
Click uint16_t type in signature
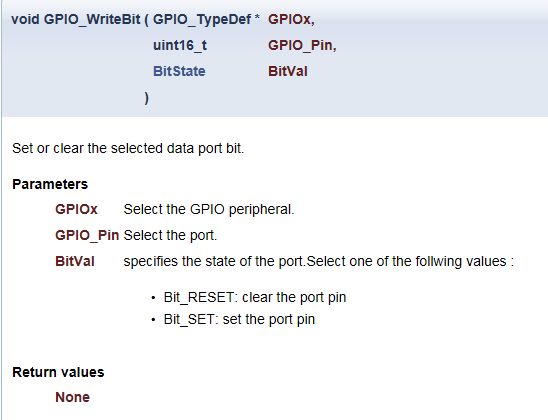(x=180, y=45)
